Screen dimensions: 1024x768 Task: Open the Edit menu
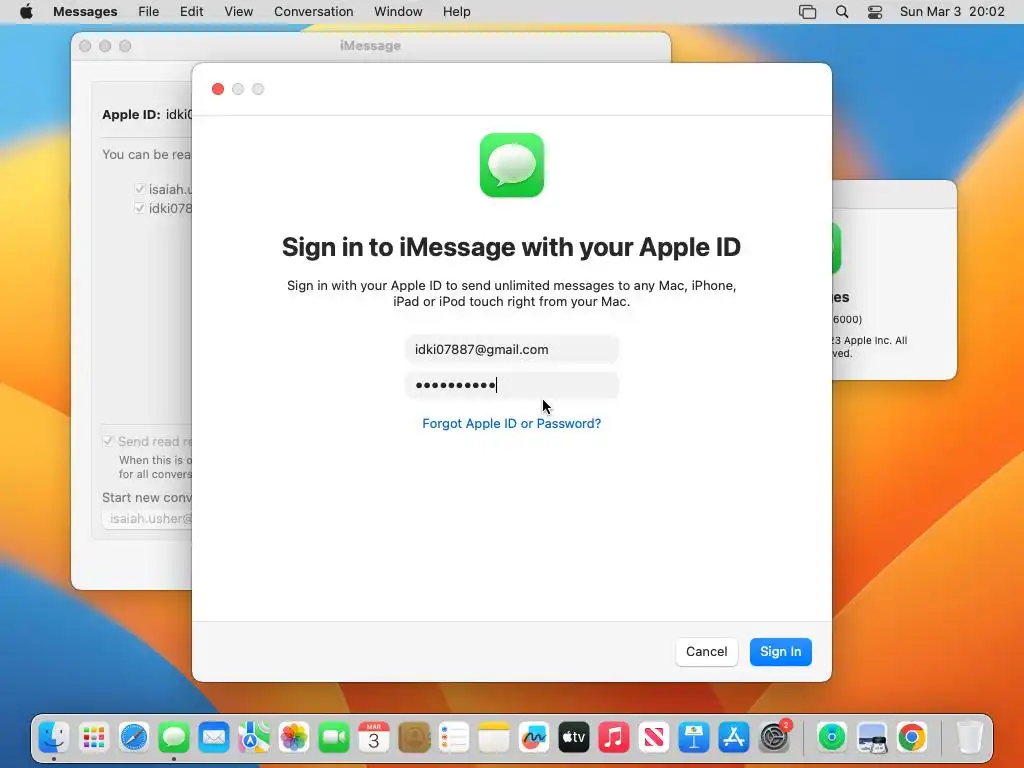coord(191,12)
